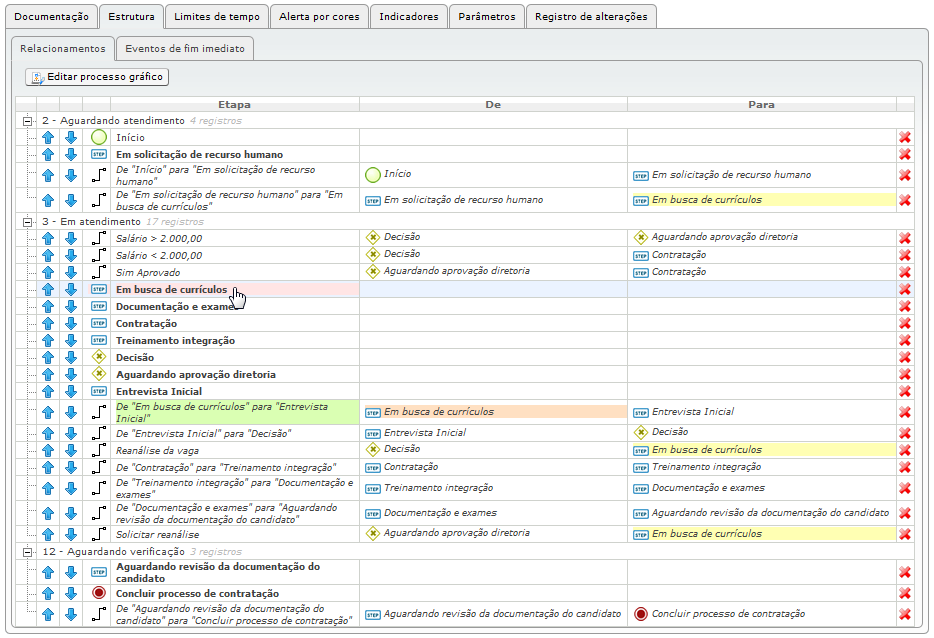
Task: Move Treinamento integração step down
Action: [x=71, y=341]
